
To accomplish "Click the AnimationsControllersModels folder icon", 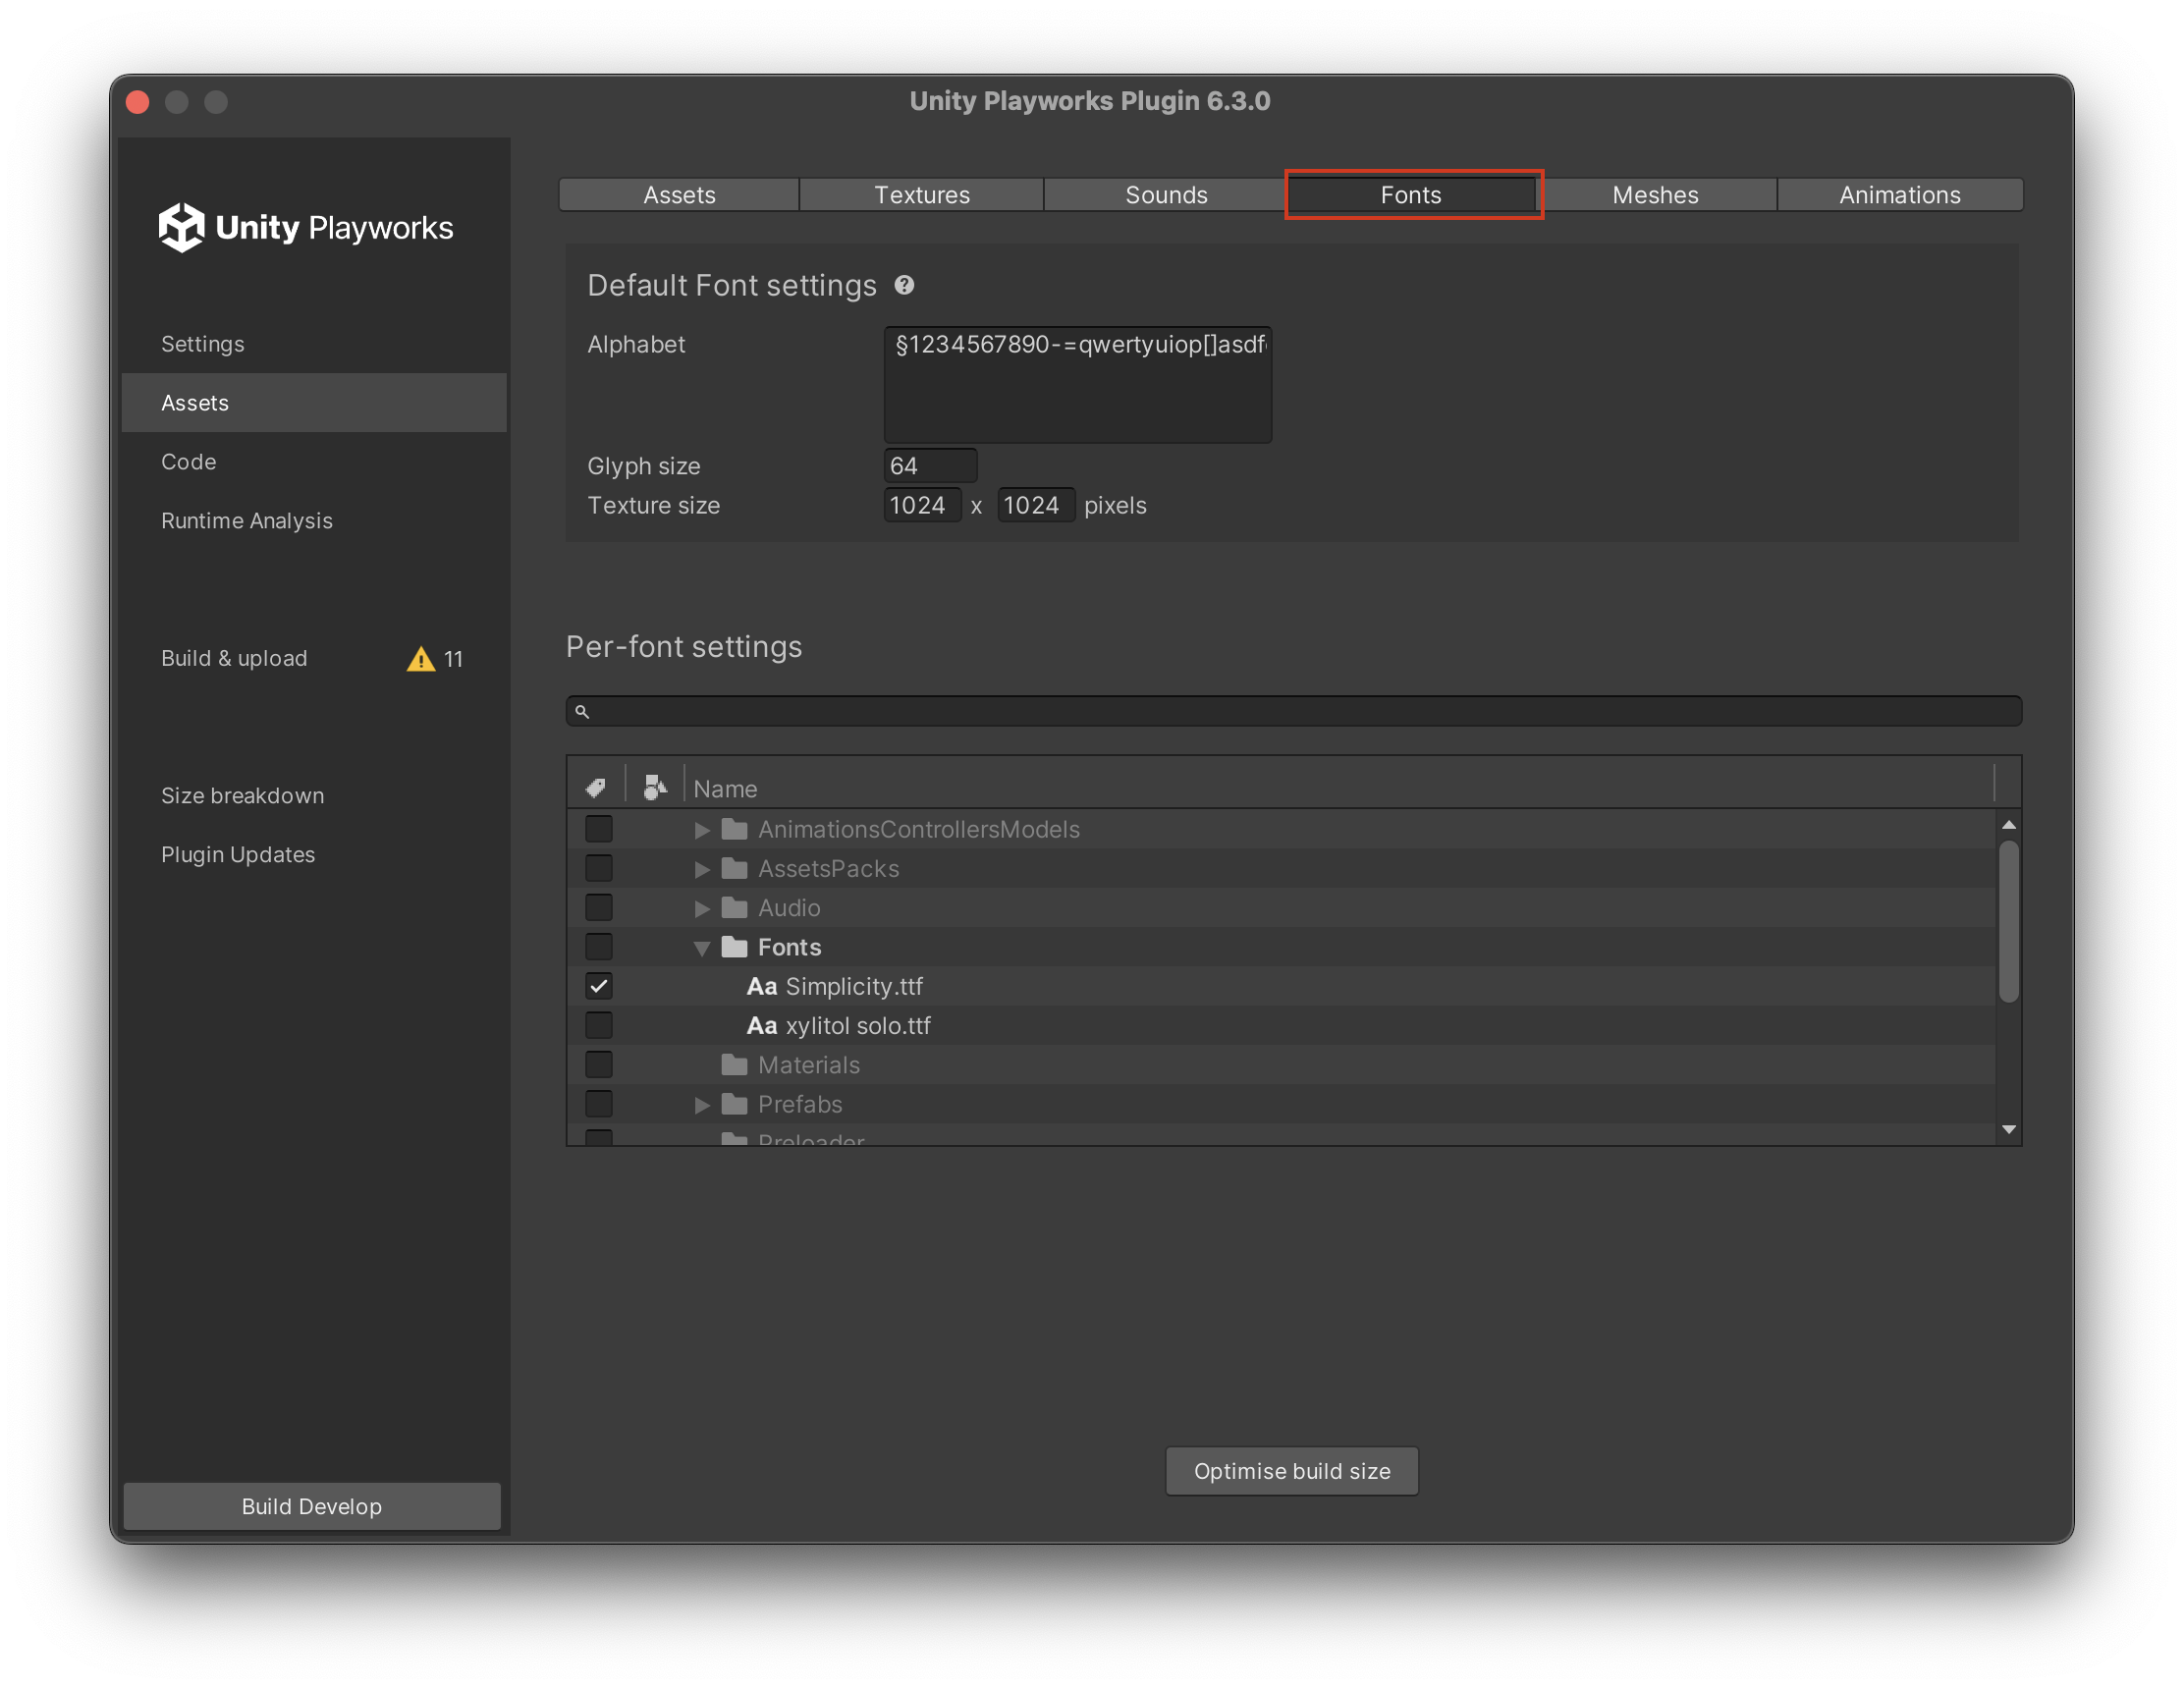I will [x=735, y=829].
